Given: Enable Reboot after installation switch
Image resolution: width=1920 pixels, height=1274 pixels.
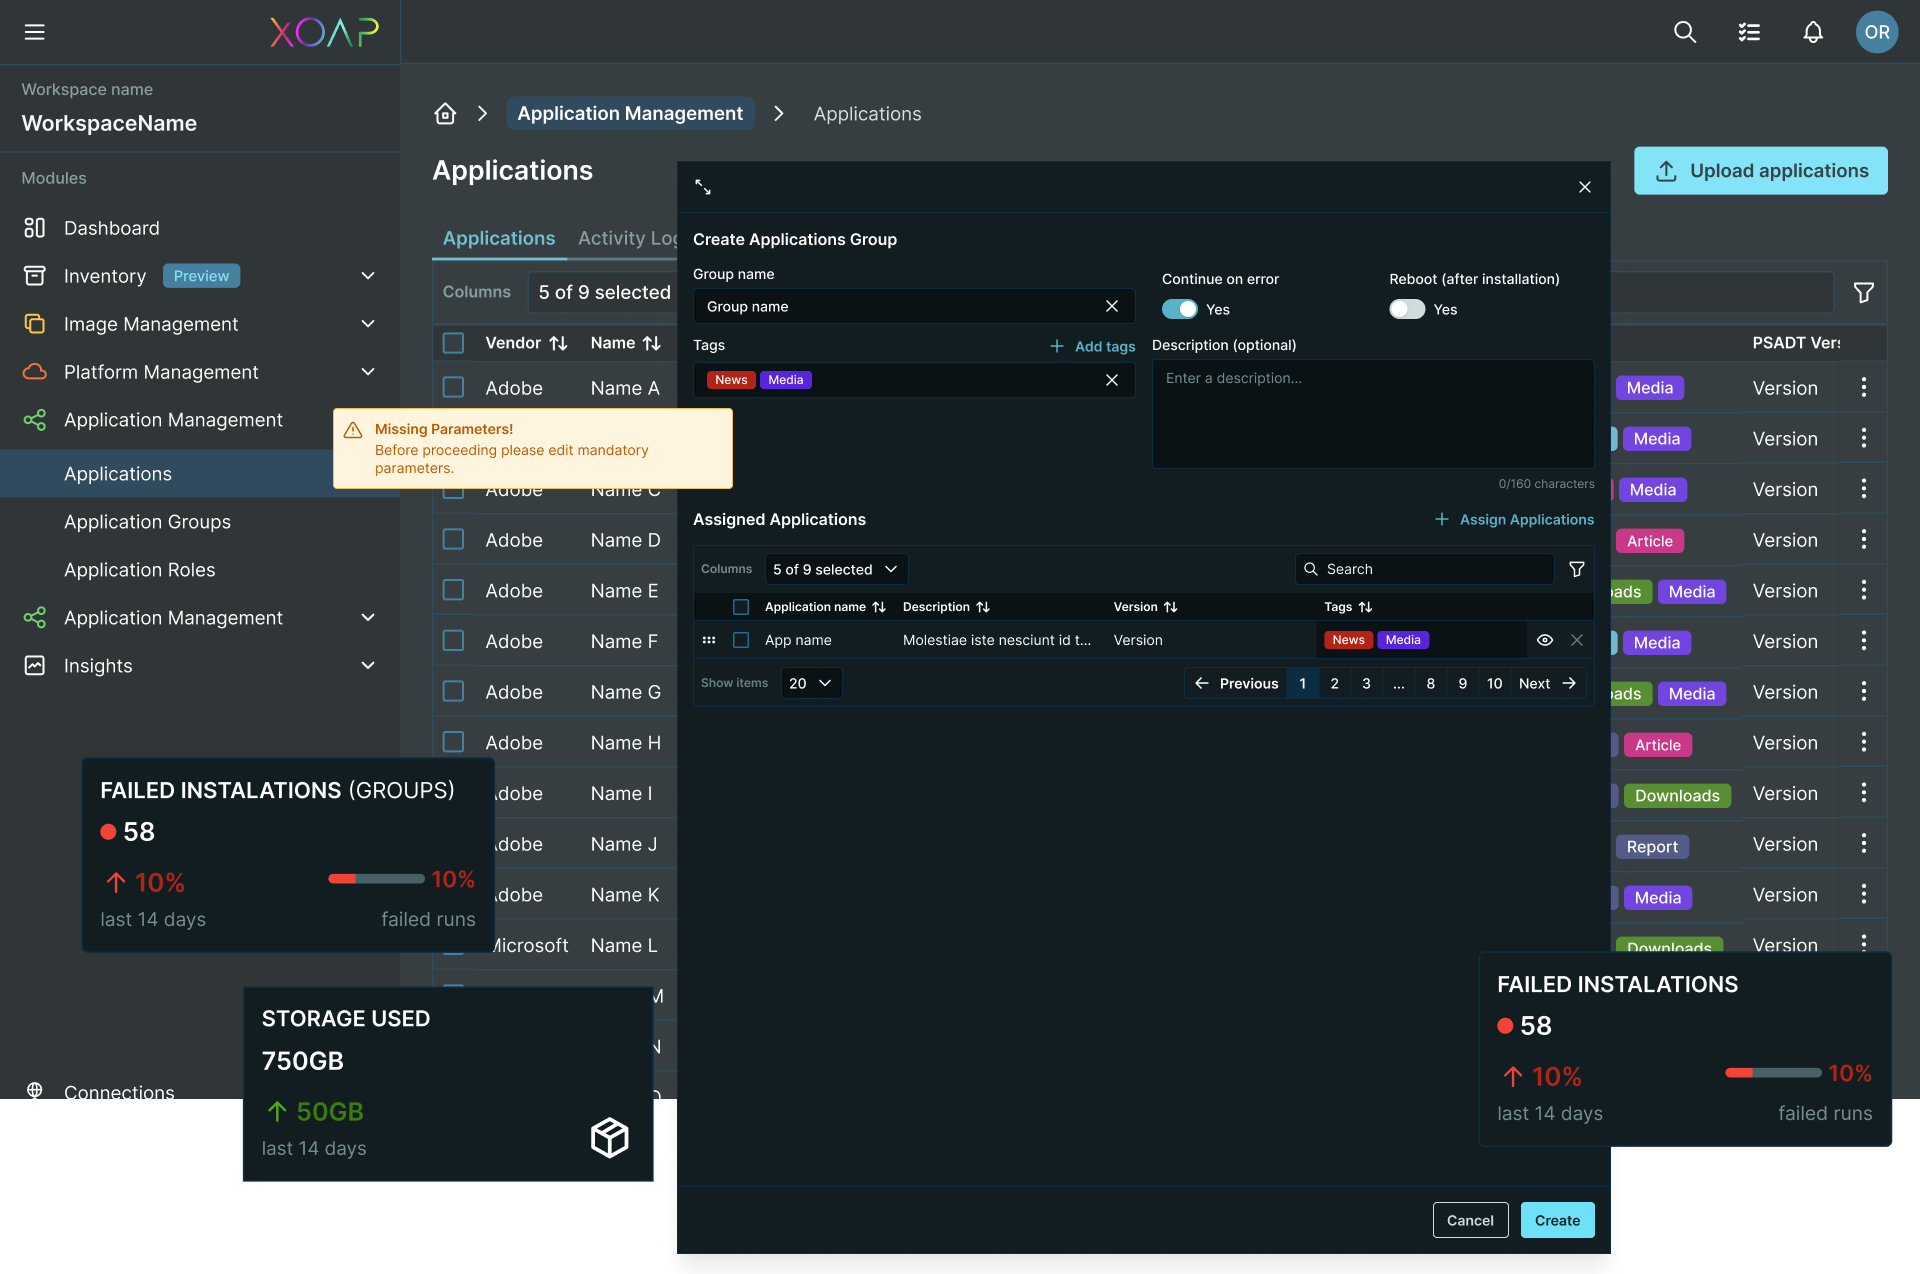Looking at the screenshot, I should [x=1406, y=309].
